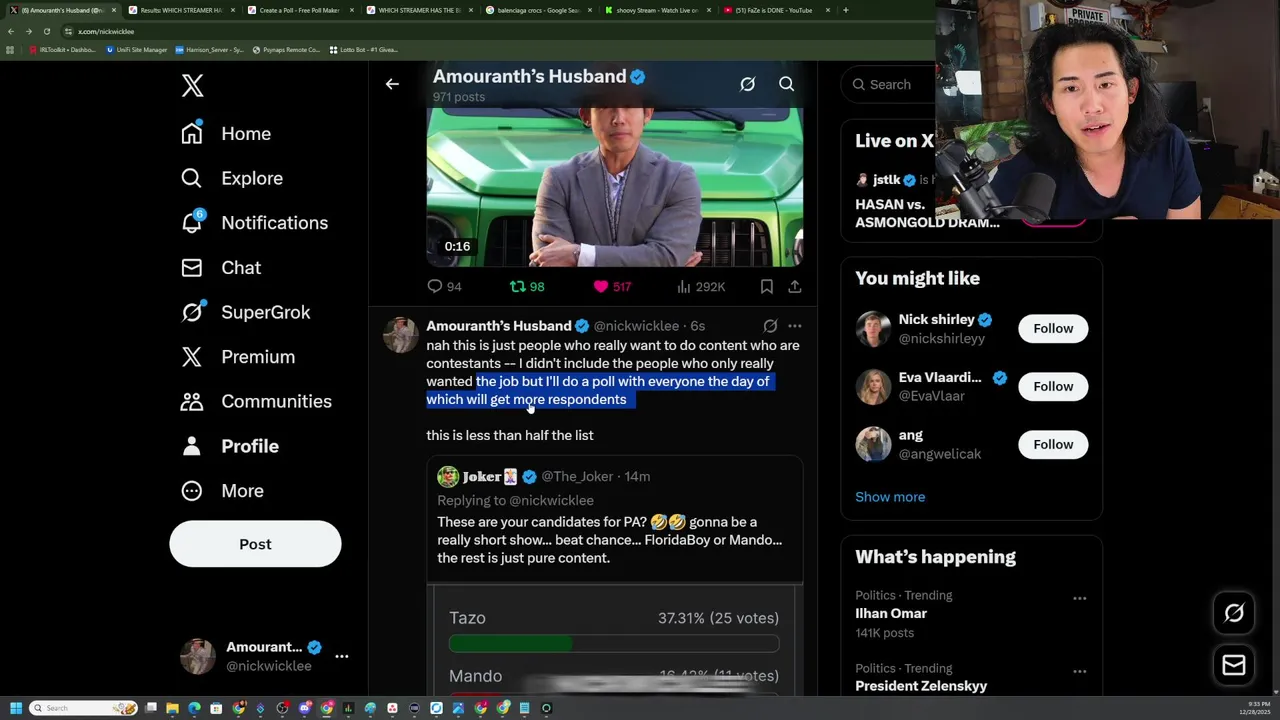
Task: Open Home from the sidebar
Action: 226,134
